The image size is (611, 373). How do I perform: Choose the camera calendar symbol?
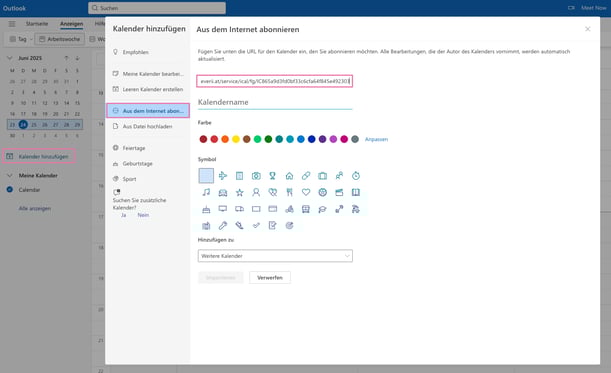[256, 176]
